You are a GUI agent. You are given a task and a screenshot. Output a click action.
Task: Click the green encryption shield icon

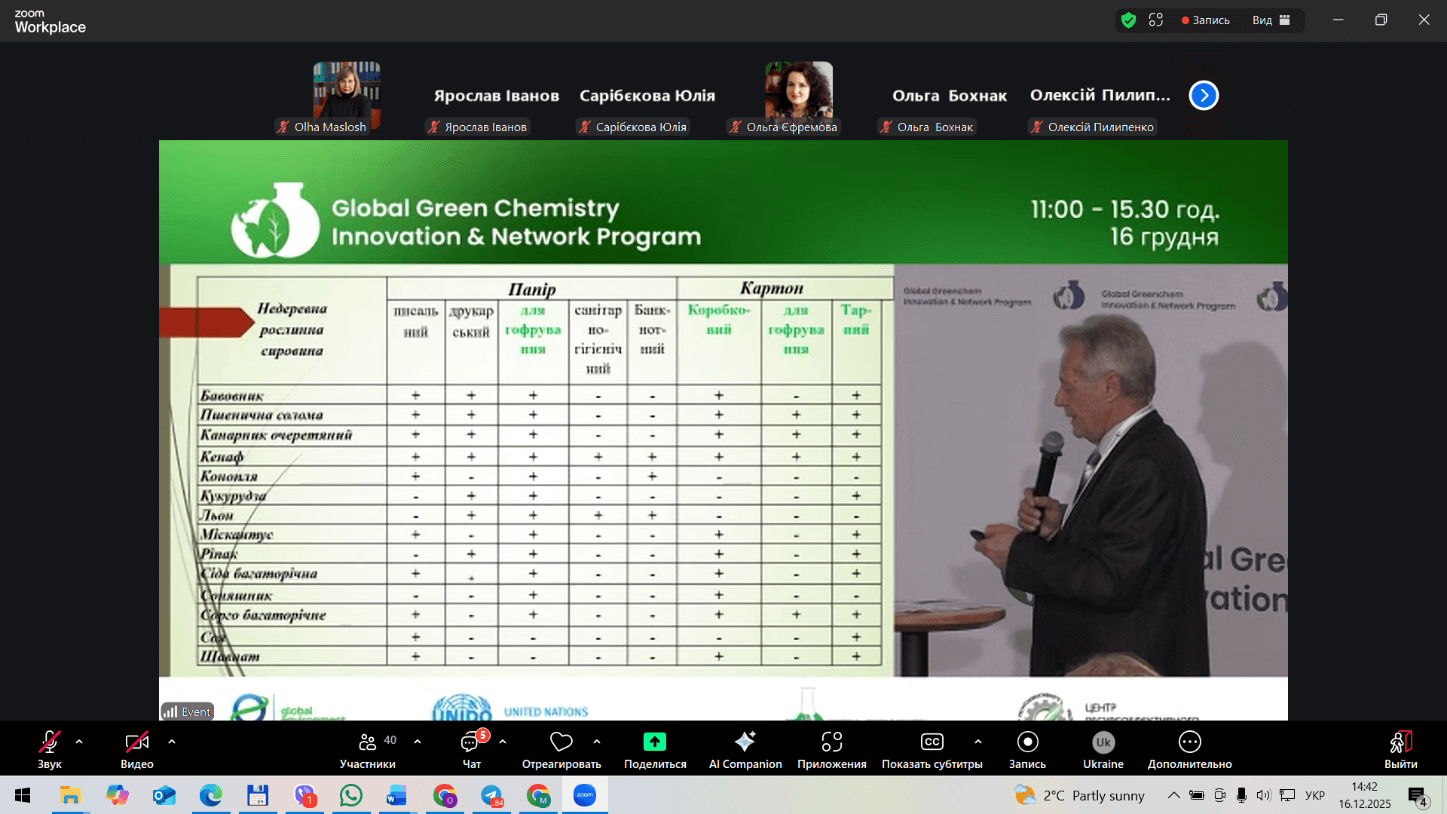pyautogui.click(x=1128, y=20)
